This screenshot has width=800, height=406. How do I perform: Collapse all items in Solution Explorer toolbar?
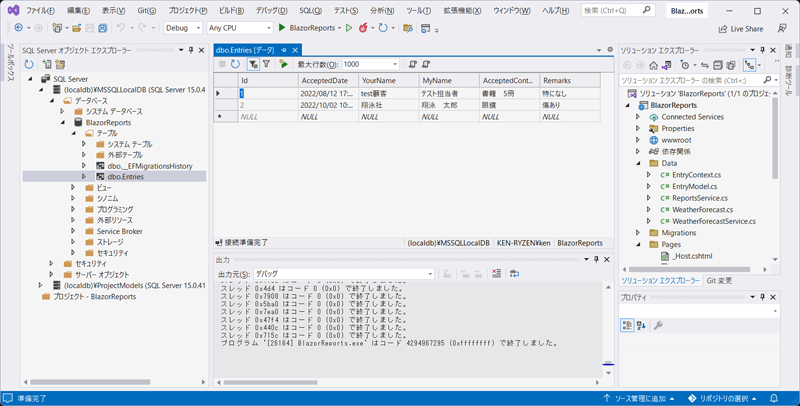tap(718, 65)
